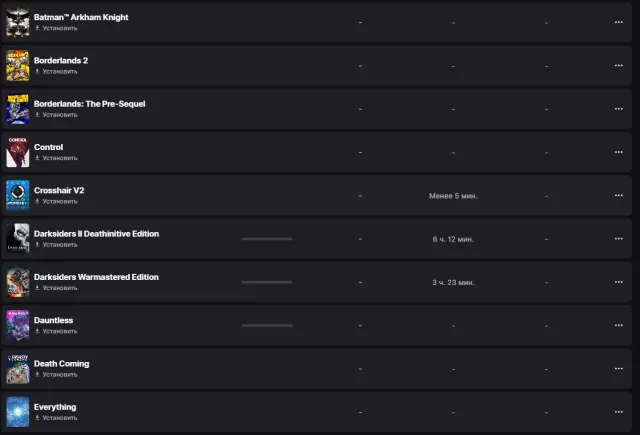Click the Dauntless achievements progress bar
This screenshot has width=640, height=435.
[267, 325]
